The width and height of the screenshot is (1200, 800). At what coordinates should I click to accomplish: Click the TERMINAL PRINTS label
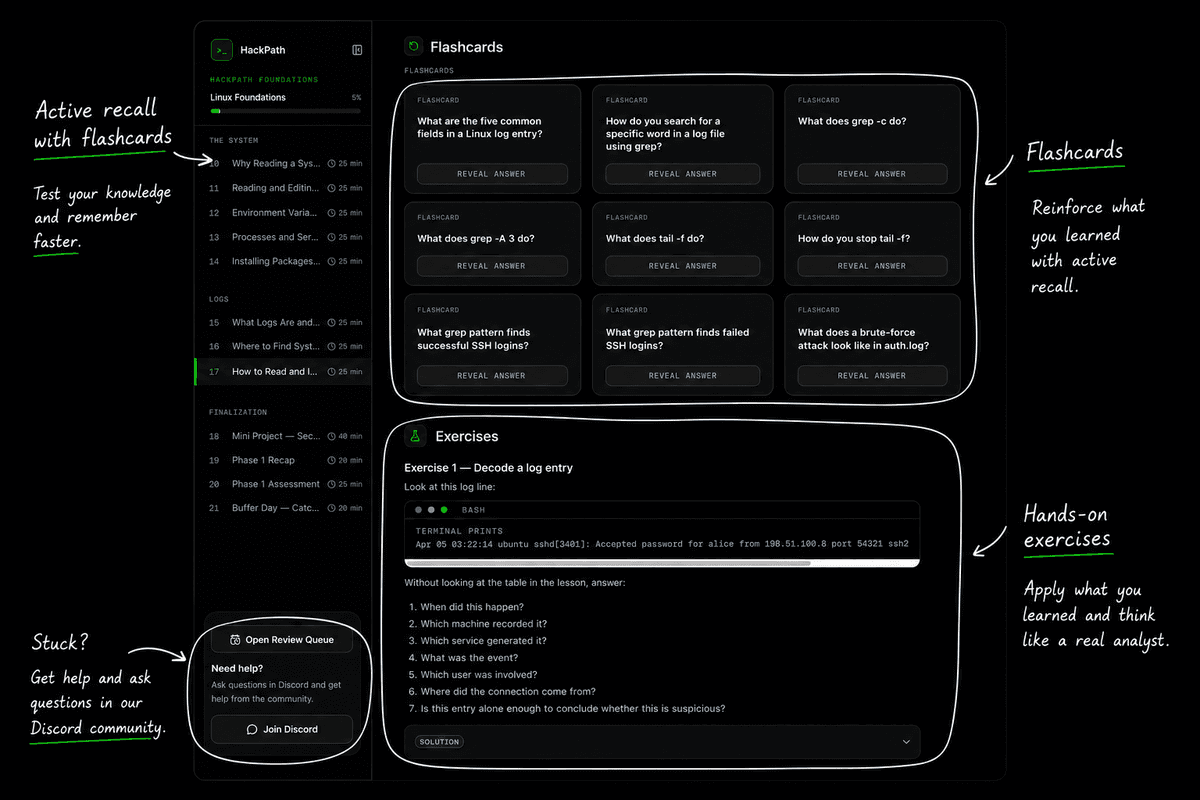coord(459,531)
